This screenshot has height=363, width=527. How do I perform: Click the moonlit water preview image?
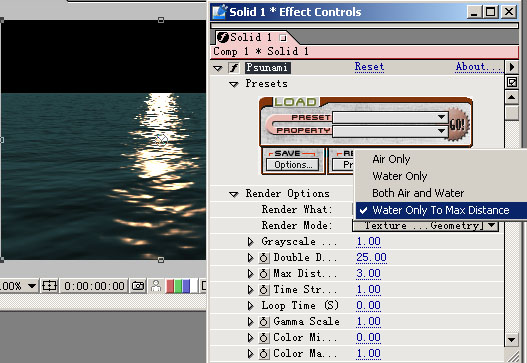coord(104,139)
